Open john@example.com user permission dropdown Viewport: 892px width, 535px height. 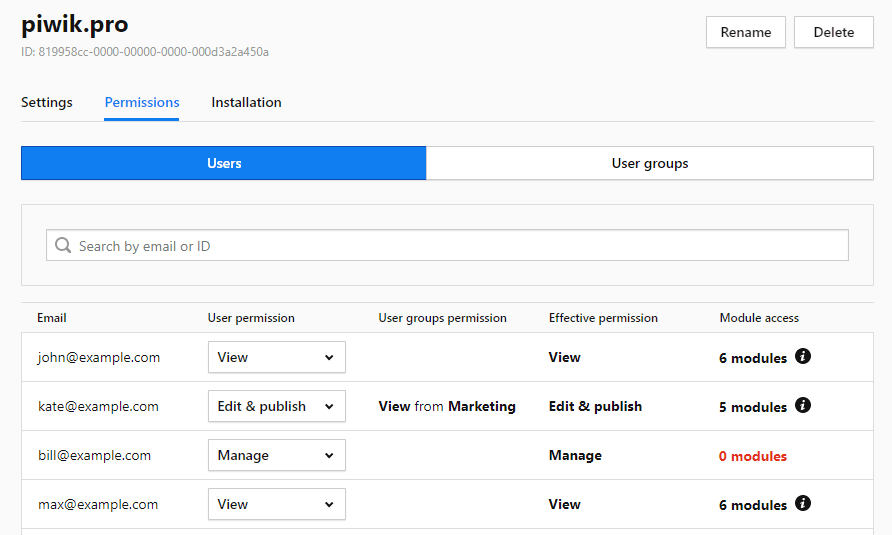tap(276, 357)
